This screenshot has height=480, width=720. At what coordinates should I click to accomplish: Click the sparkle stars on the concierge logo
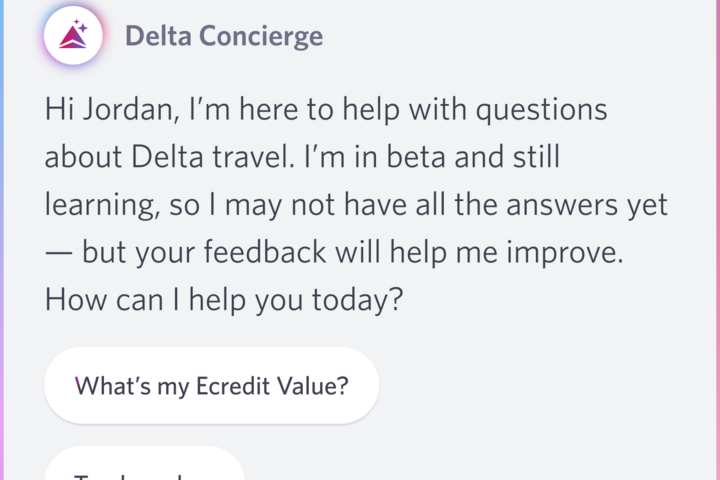(x=81, y=27)
